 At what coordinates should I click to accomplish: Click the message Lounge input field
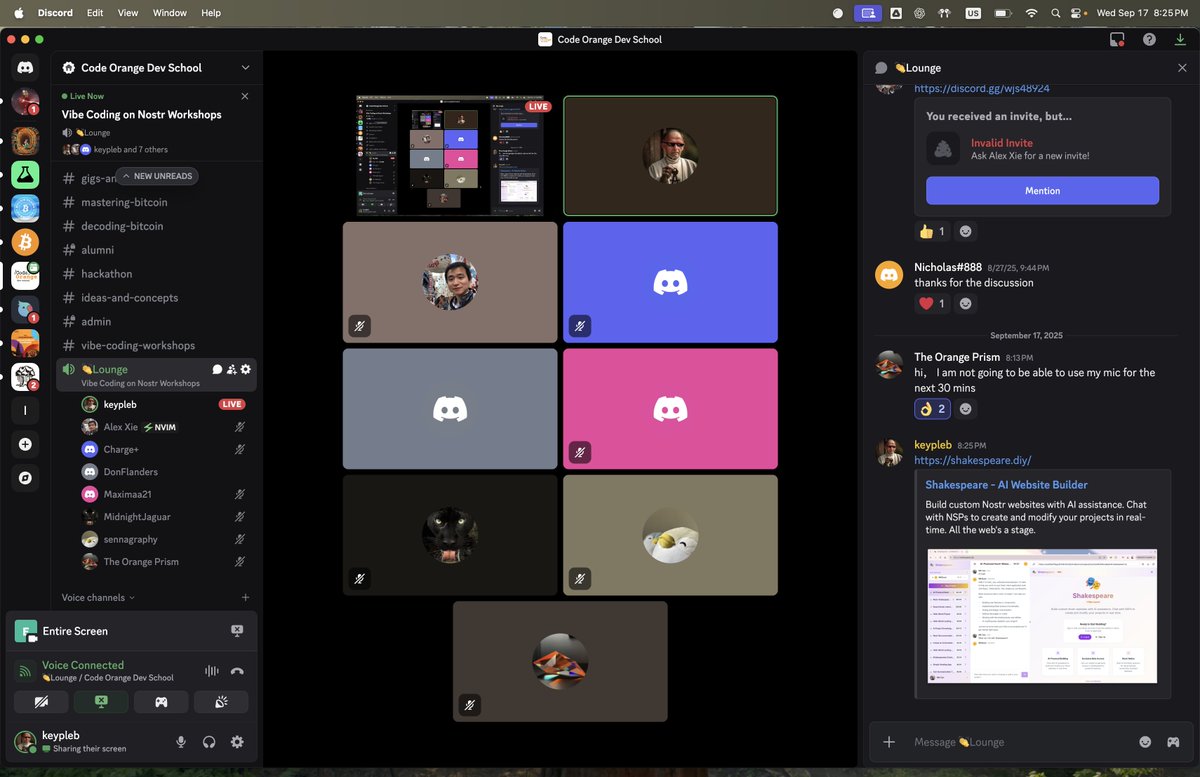pyautogui.click(x=1020, y=742)
